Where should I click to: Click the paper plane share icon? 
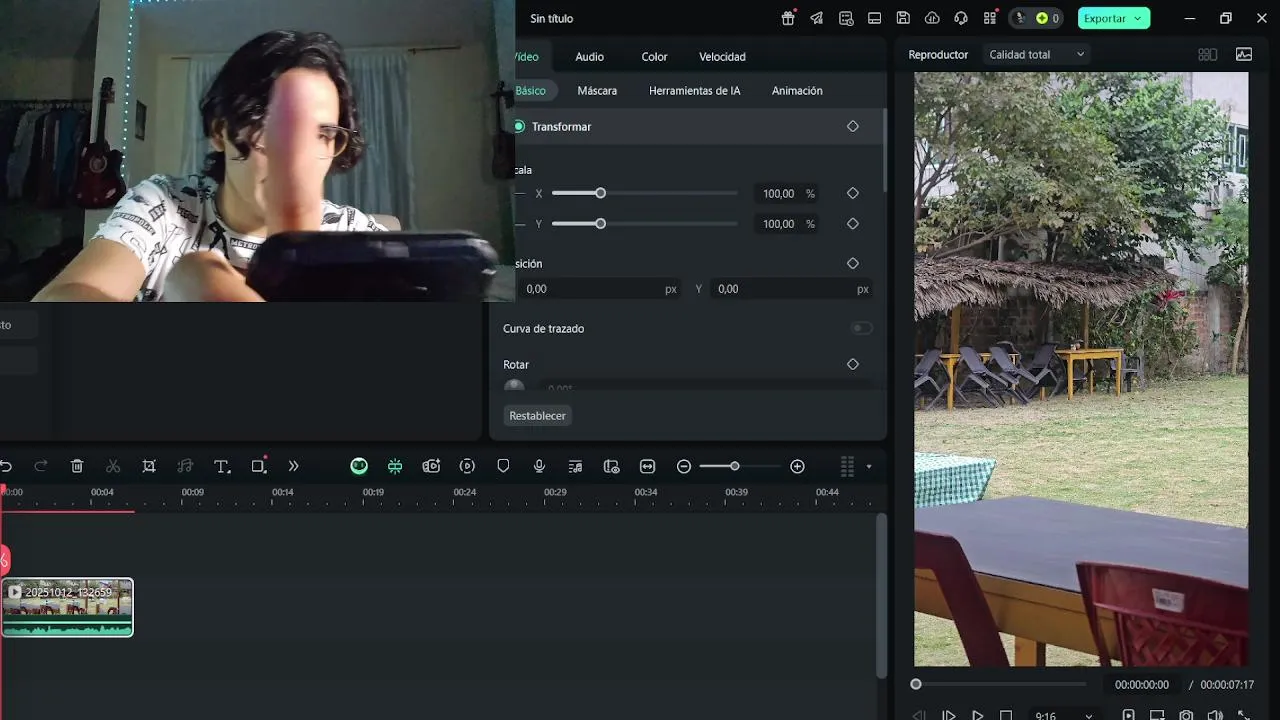817,18
